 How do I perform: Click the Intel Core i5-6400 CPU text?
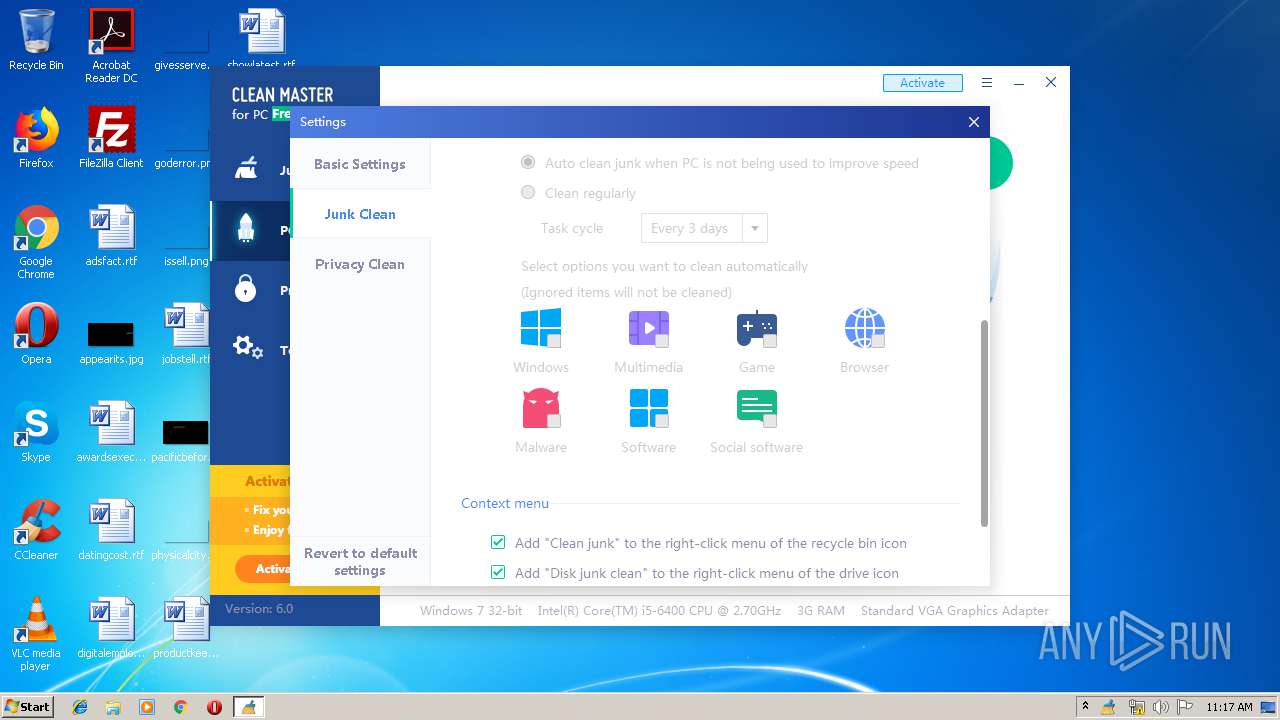tap(659, 610)
